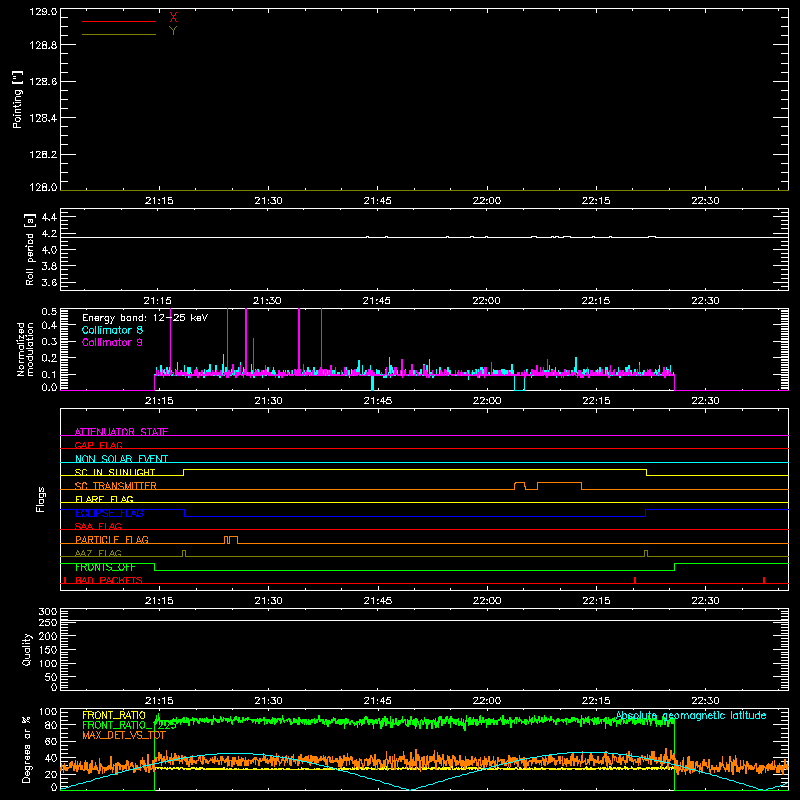Click the Quality axis title
Screen dimensions: 800x800
[x=27, y=649]
